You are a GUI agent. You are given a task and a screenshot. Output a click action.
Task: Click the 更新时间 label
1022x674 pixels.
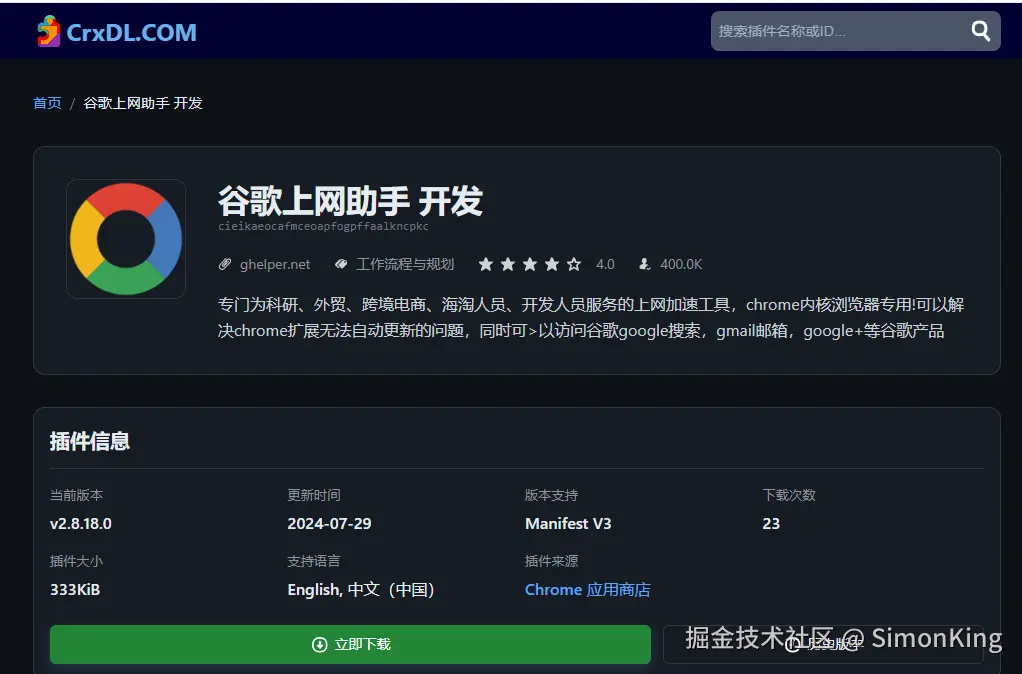314,495
